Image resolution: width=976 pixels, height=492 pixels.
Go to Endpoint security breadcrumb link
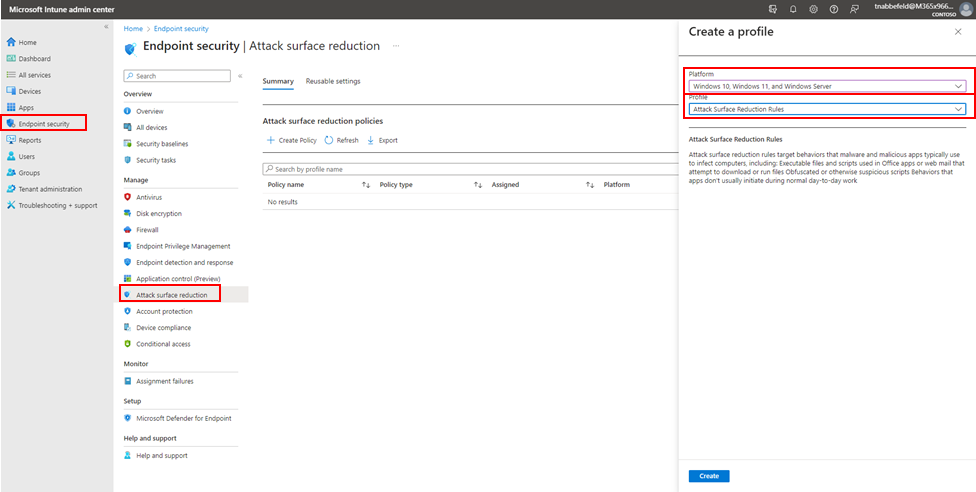click(x=181, y=29)
